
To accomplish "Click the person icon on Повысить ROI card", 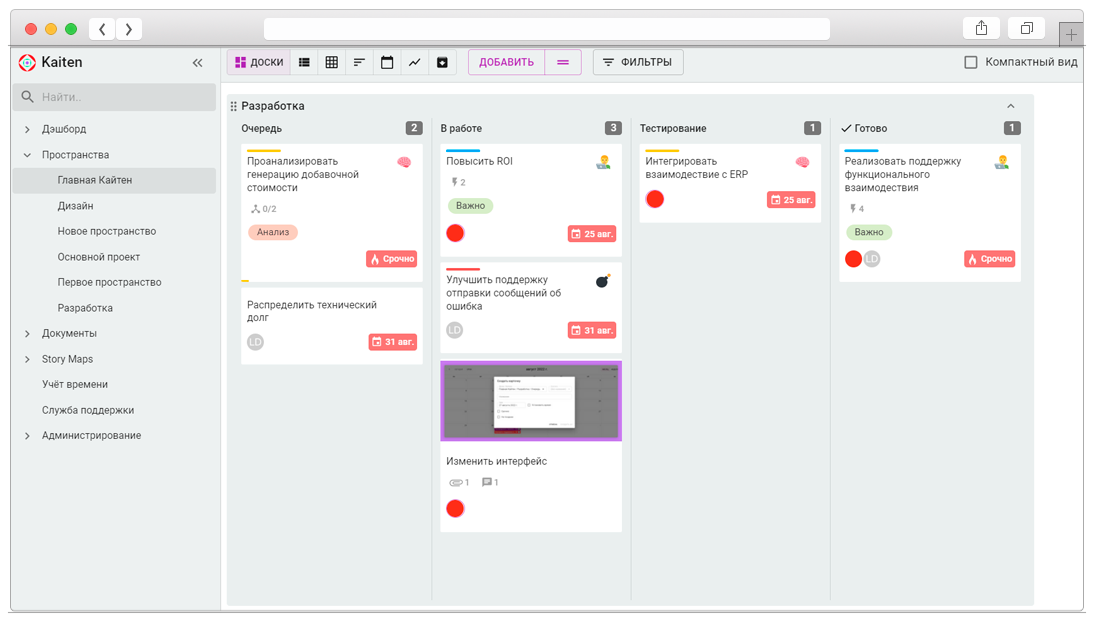I will click(x=603, y=162).
